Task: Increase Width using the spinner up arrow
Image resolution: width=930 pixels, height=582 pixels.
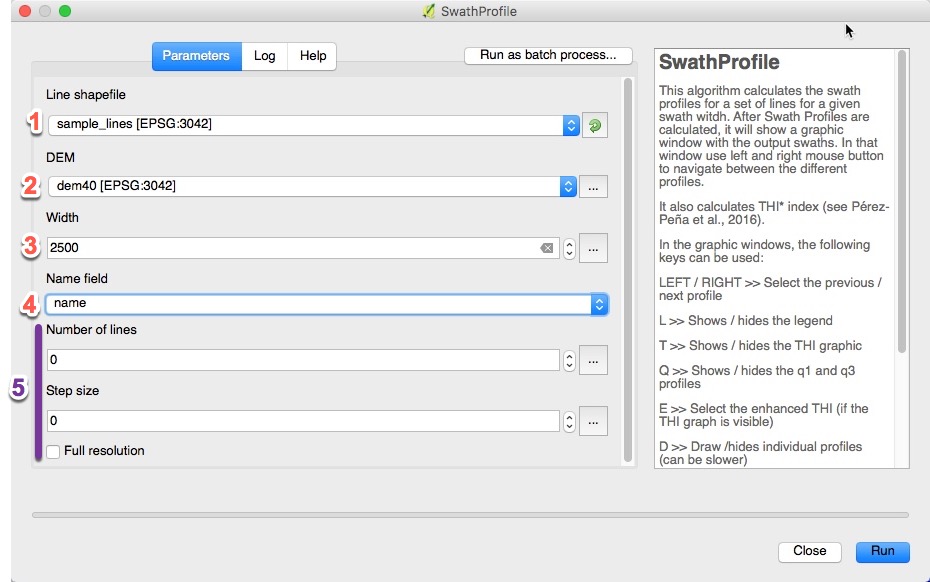Action: [x=568, y=243]
